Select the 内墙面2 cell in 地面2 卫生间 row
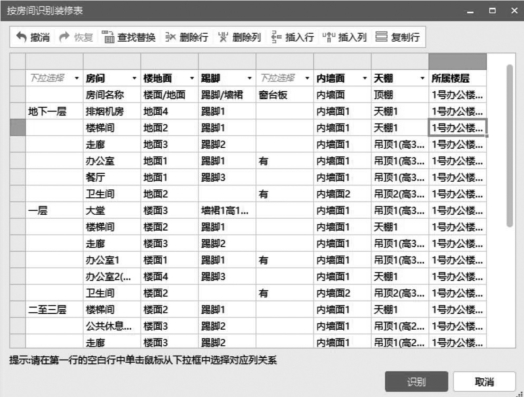524x397 pixels. (x=343, y=194)
